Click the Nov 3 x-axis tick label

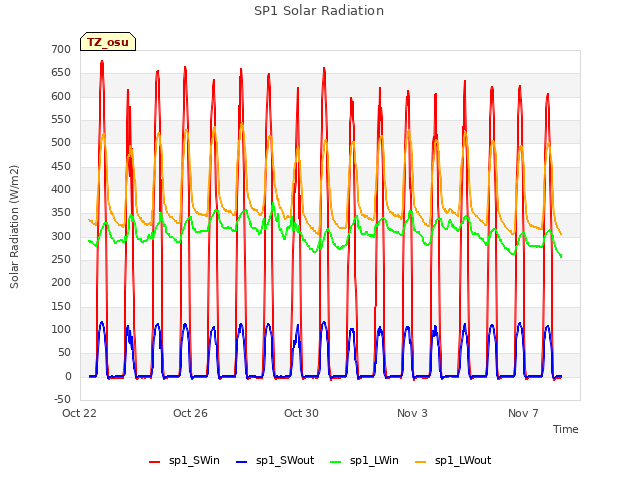[x=412, y=413]
